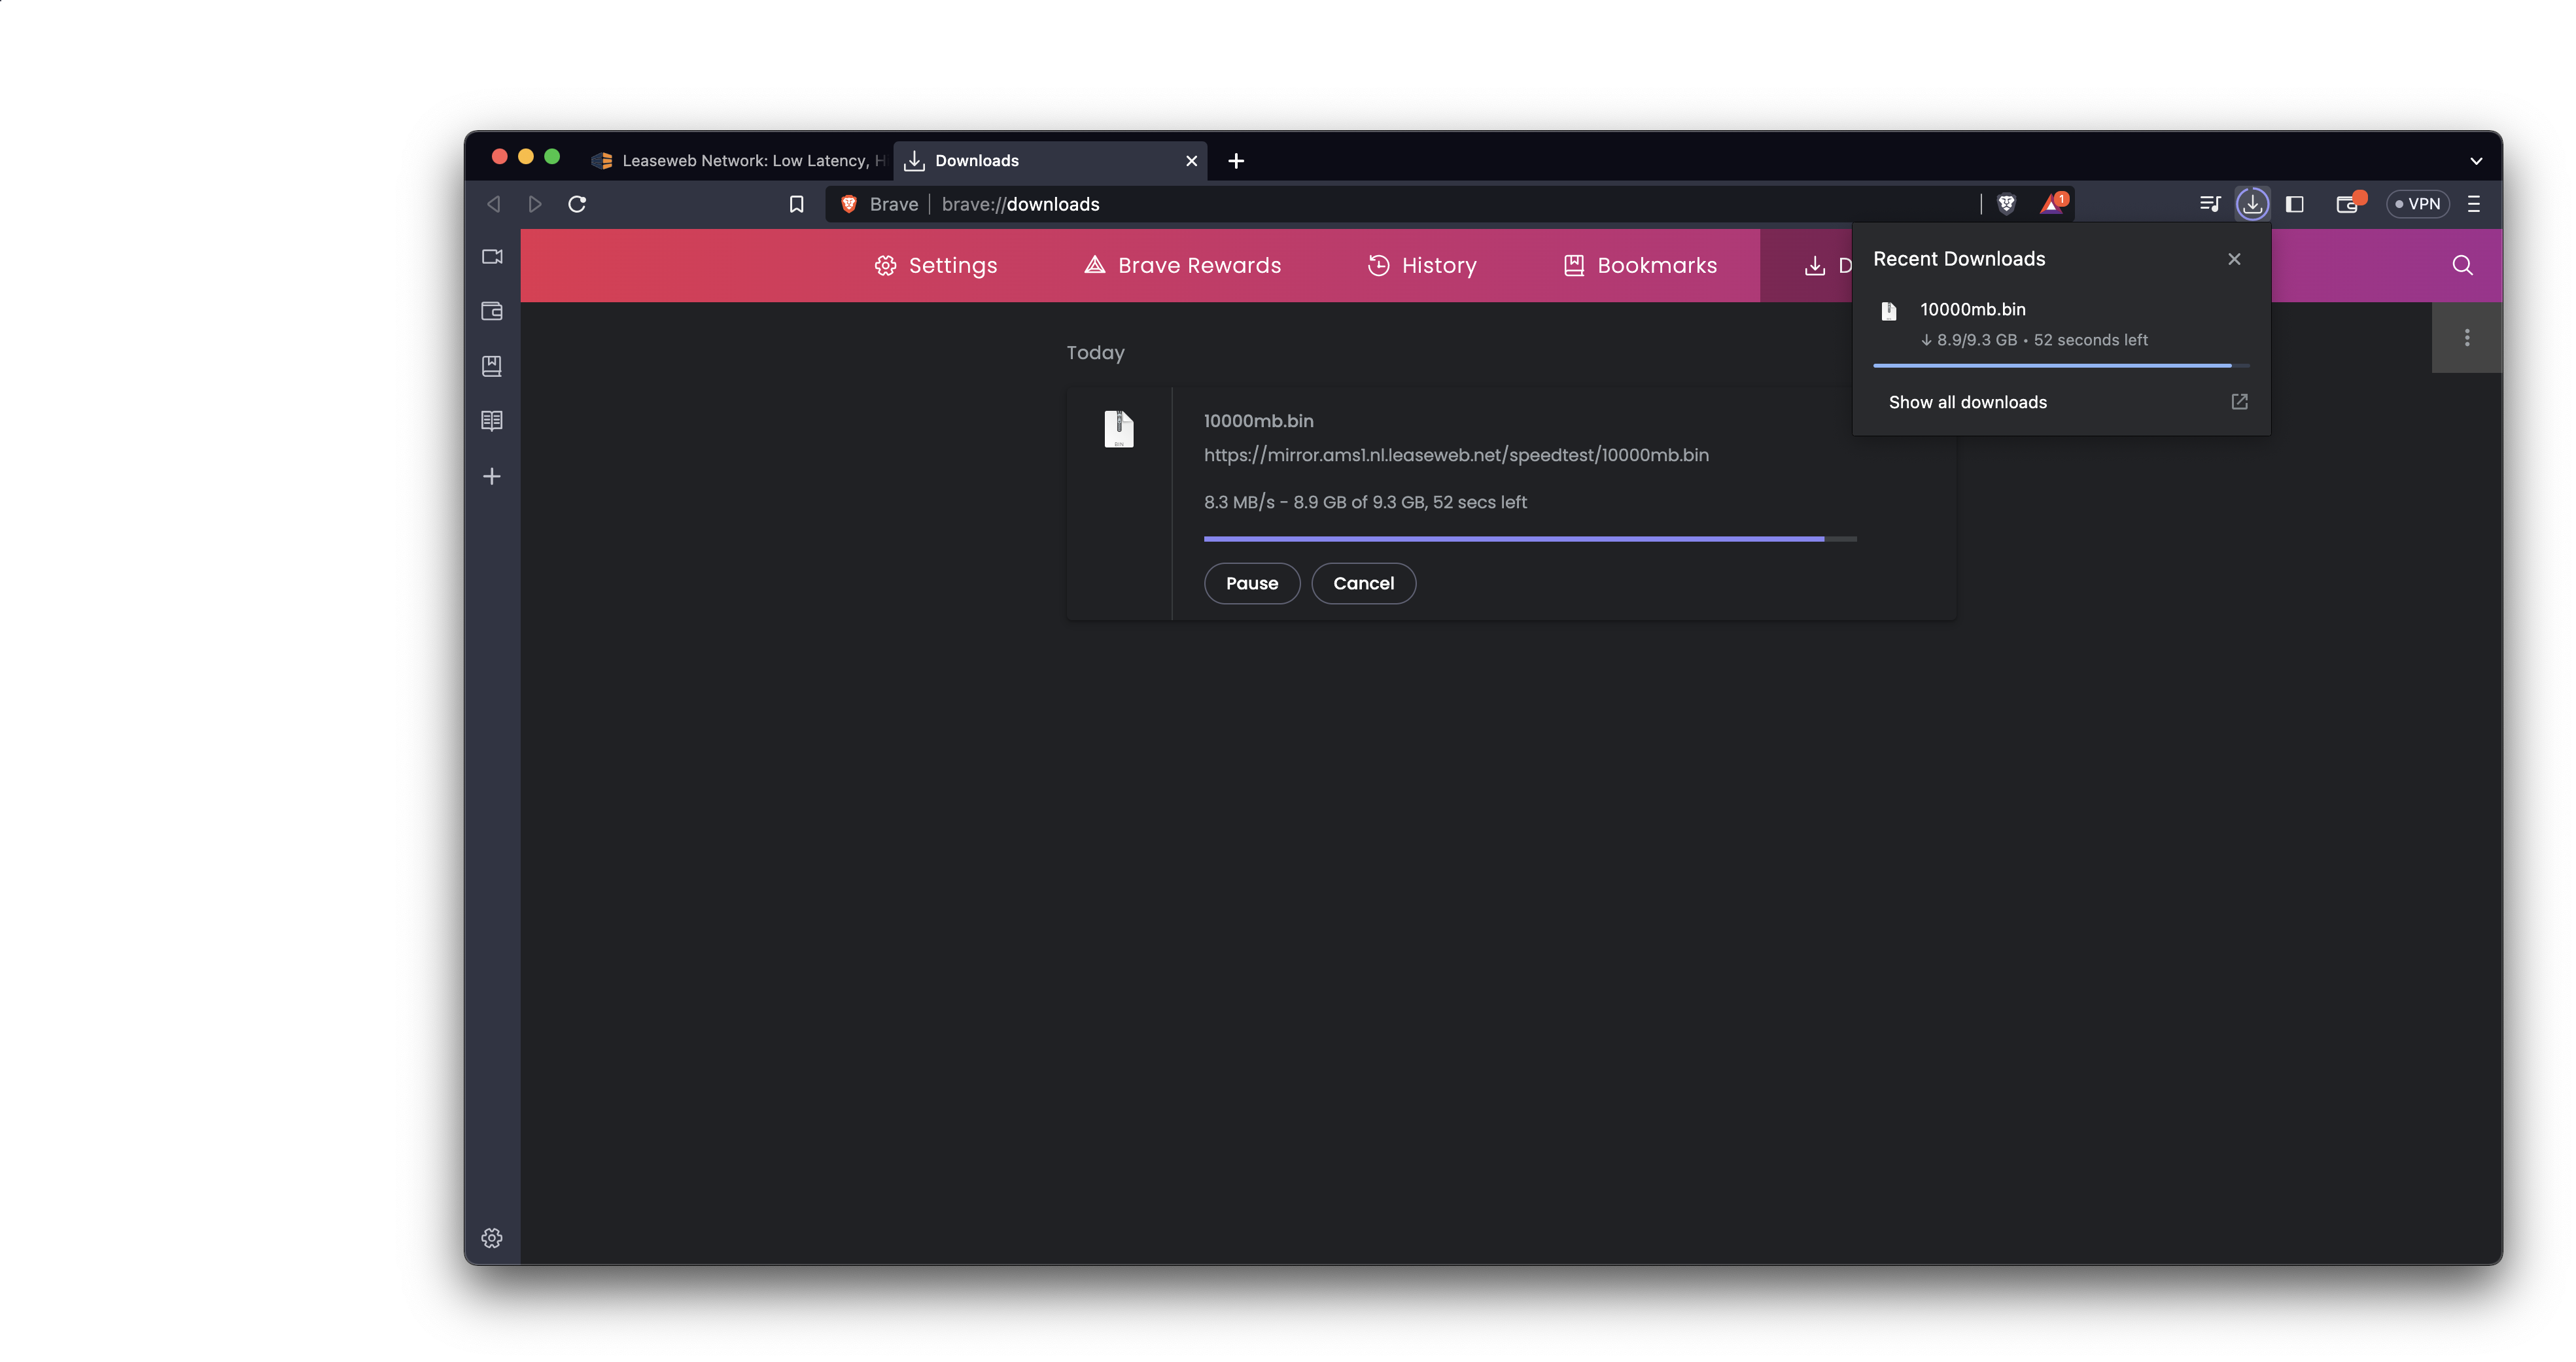
Task: Open Brave Shields in the address bar
Action: pyautogui.click(x=2005, y=203)
